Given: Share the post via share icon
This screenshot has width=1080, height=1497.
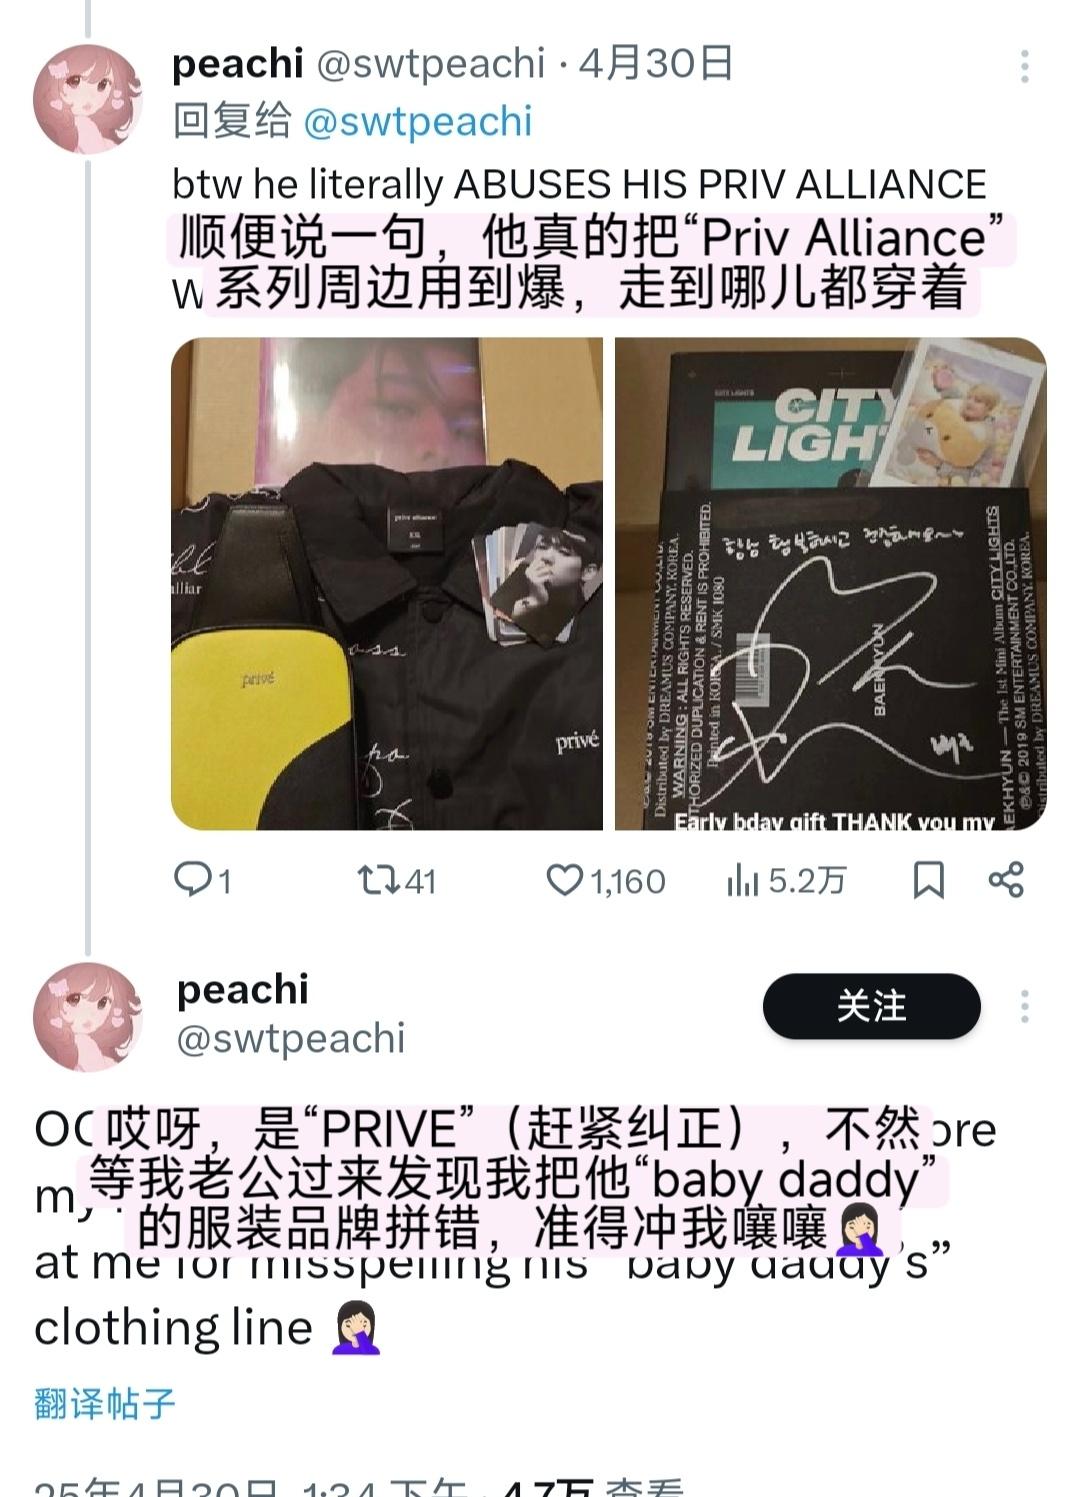Looking at the screenshot, I should coord(1006,880).
